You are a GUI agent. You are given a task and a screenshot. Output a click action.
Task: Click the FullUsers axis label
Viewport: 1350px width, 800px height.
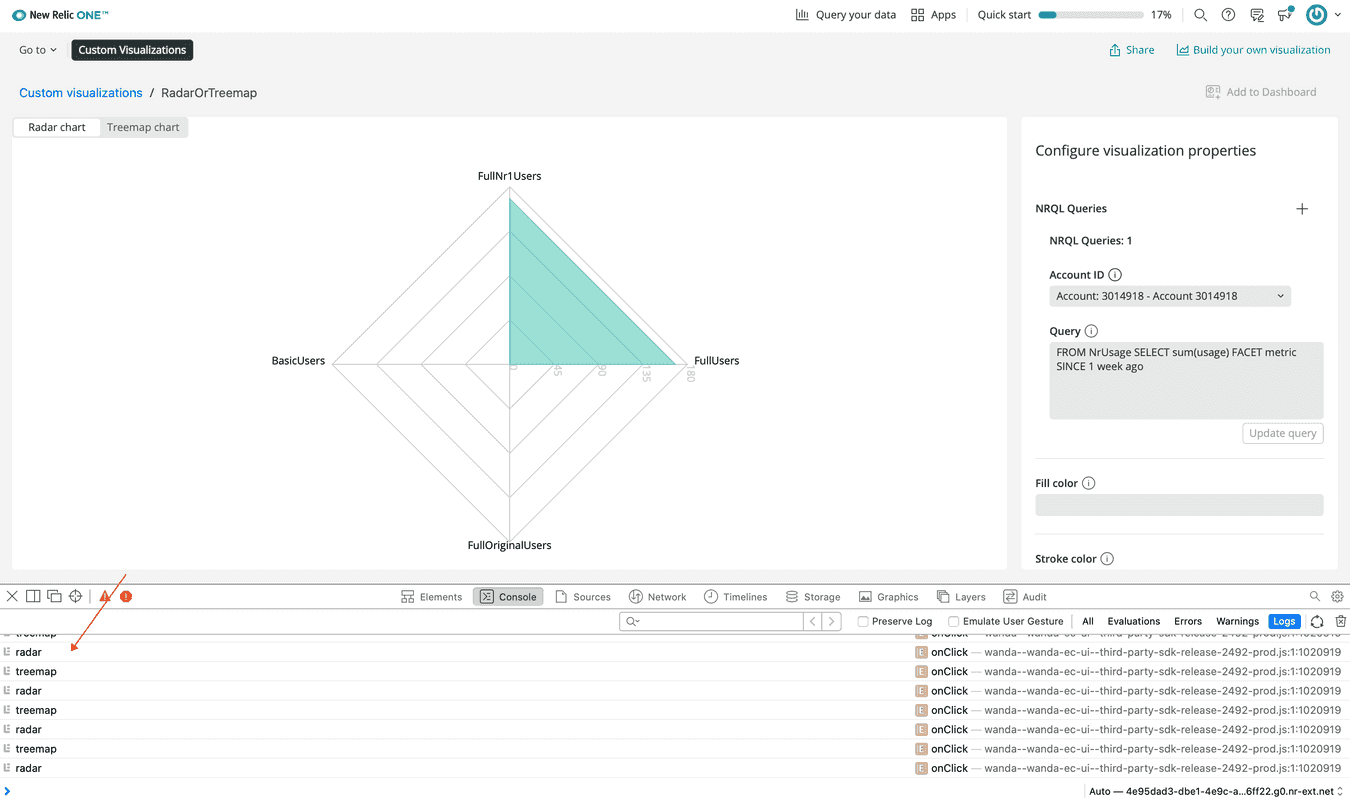click(716, 361)
